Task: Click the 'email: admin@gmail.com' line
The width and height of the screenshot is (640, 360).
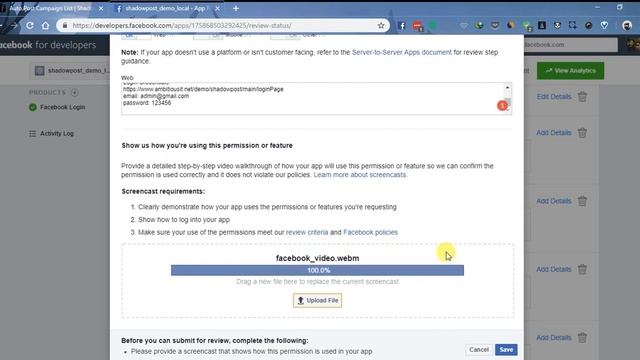Action: point(156,96)
